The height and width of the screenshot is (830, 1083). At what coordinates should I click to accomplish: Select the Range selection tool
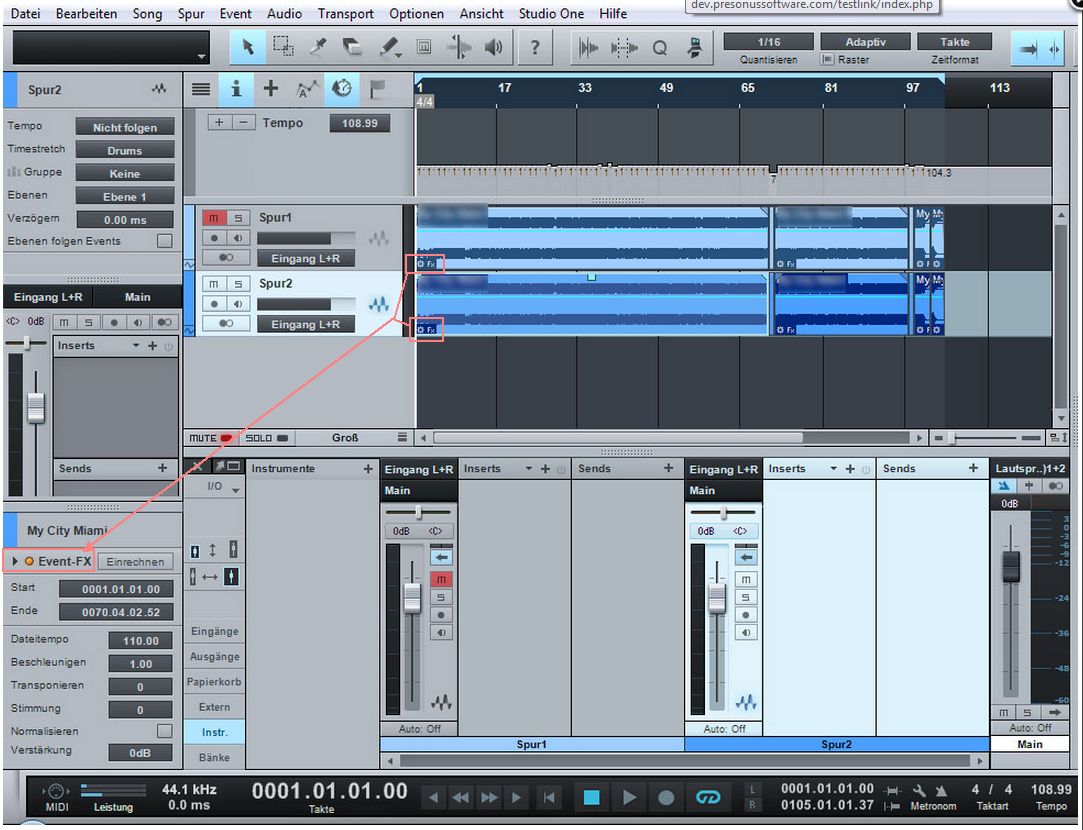pyautogui.click(x=283, y=47)
